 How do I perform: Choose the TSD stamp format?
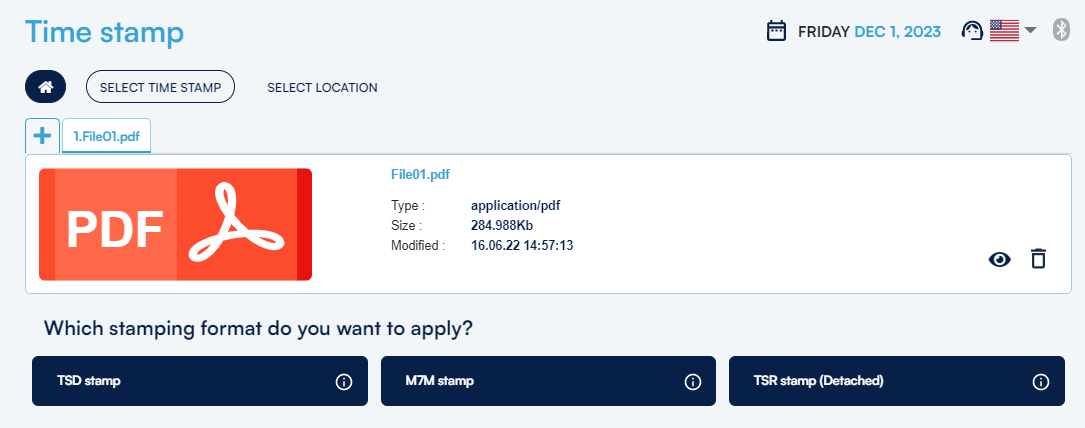[x=180, y=381]
